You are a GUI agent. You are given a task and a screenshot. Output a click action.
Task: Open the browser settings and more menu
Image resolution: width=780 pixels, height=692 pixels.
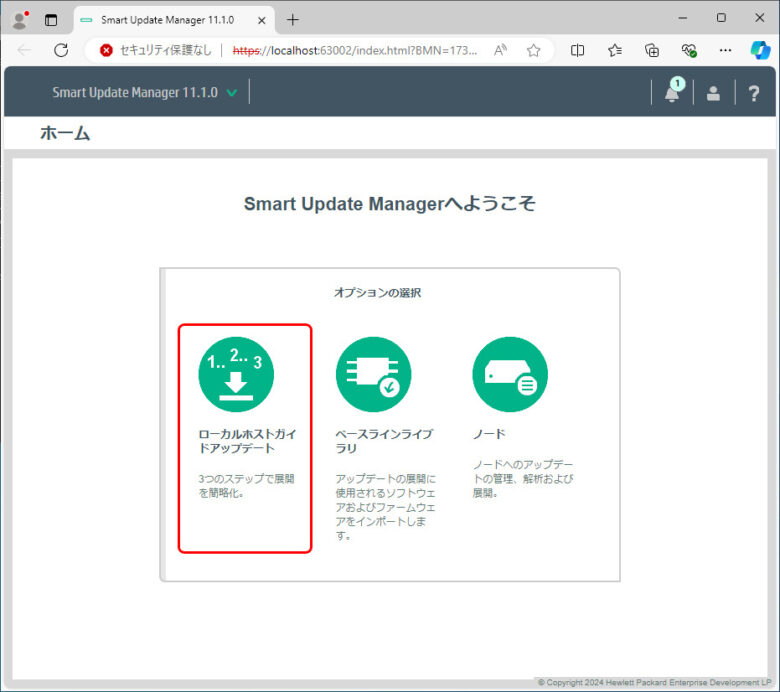click(725, 50)
